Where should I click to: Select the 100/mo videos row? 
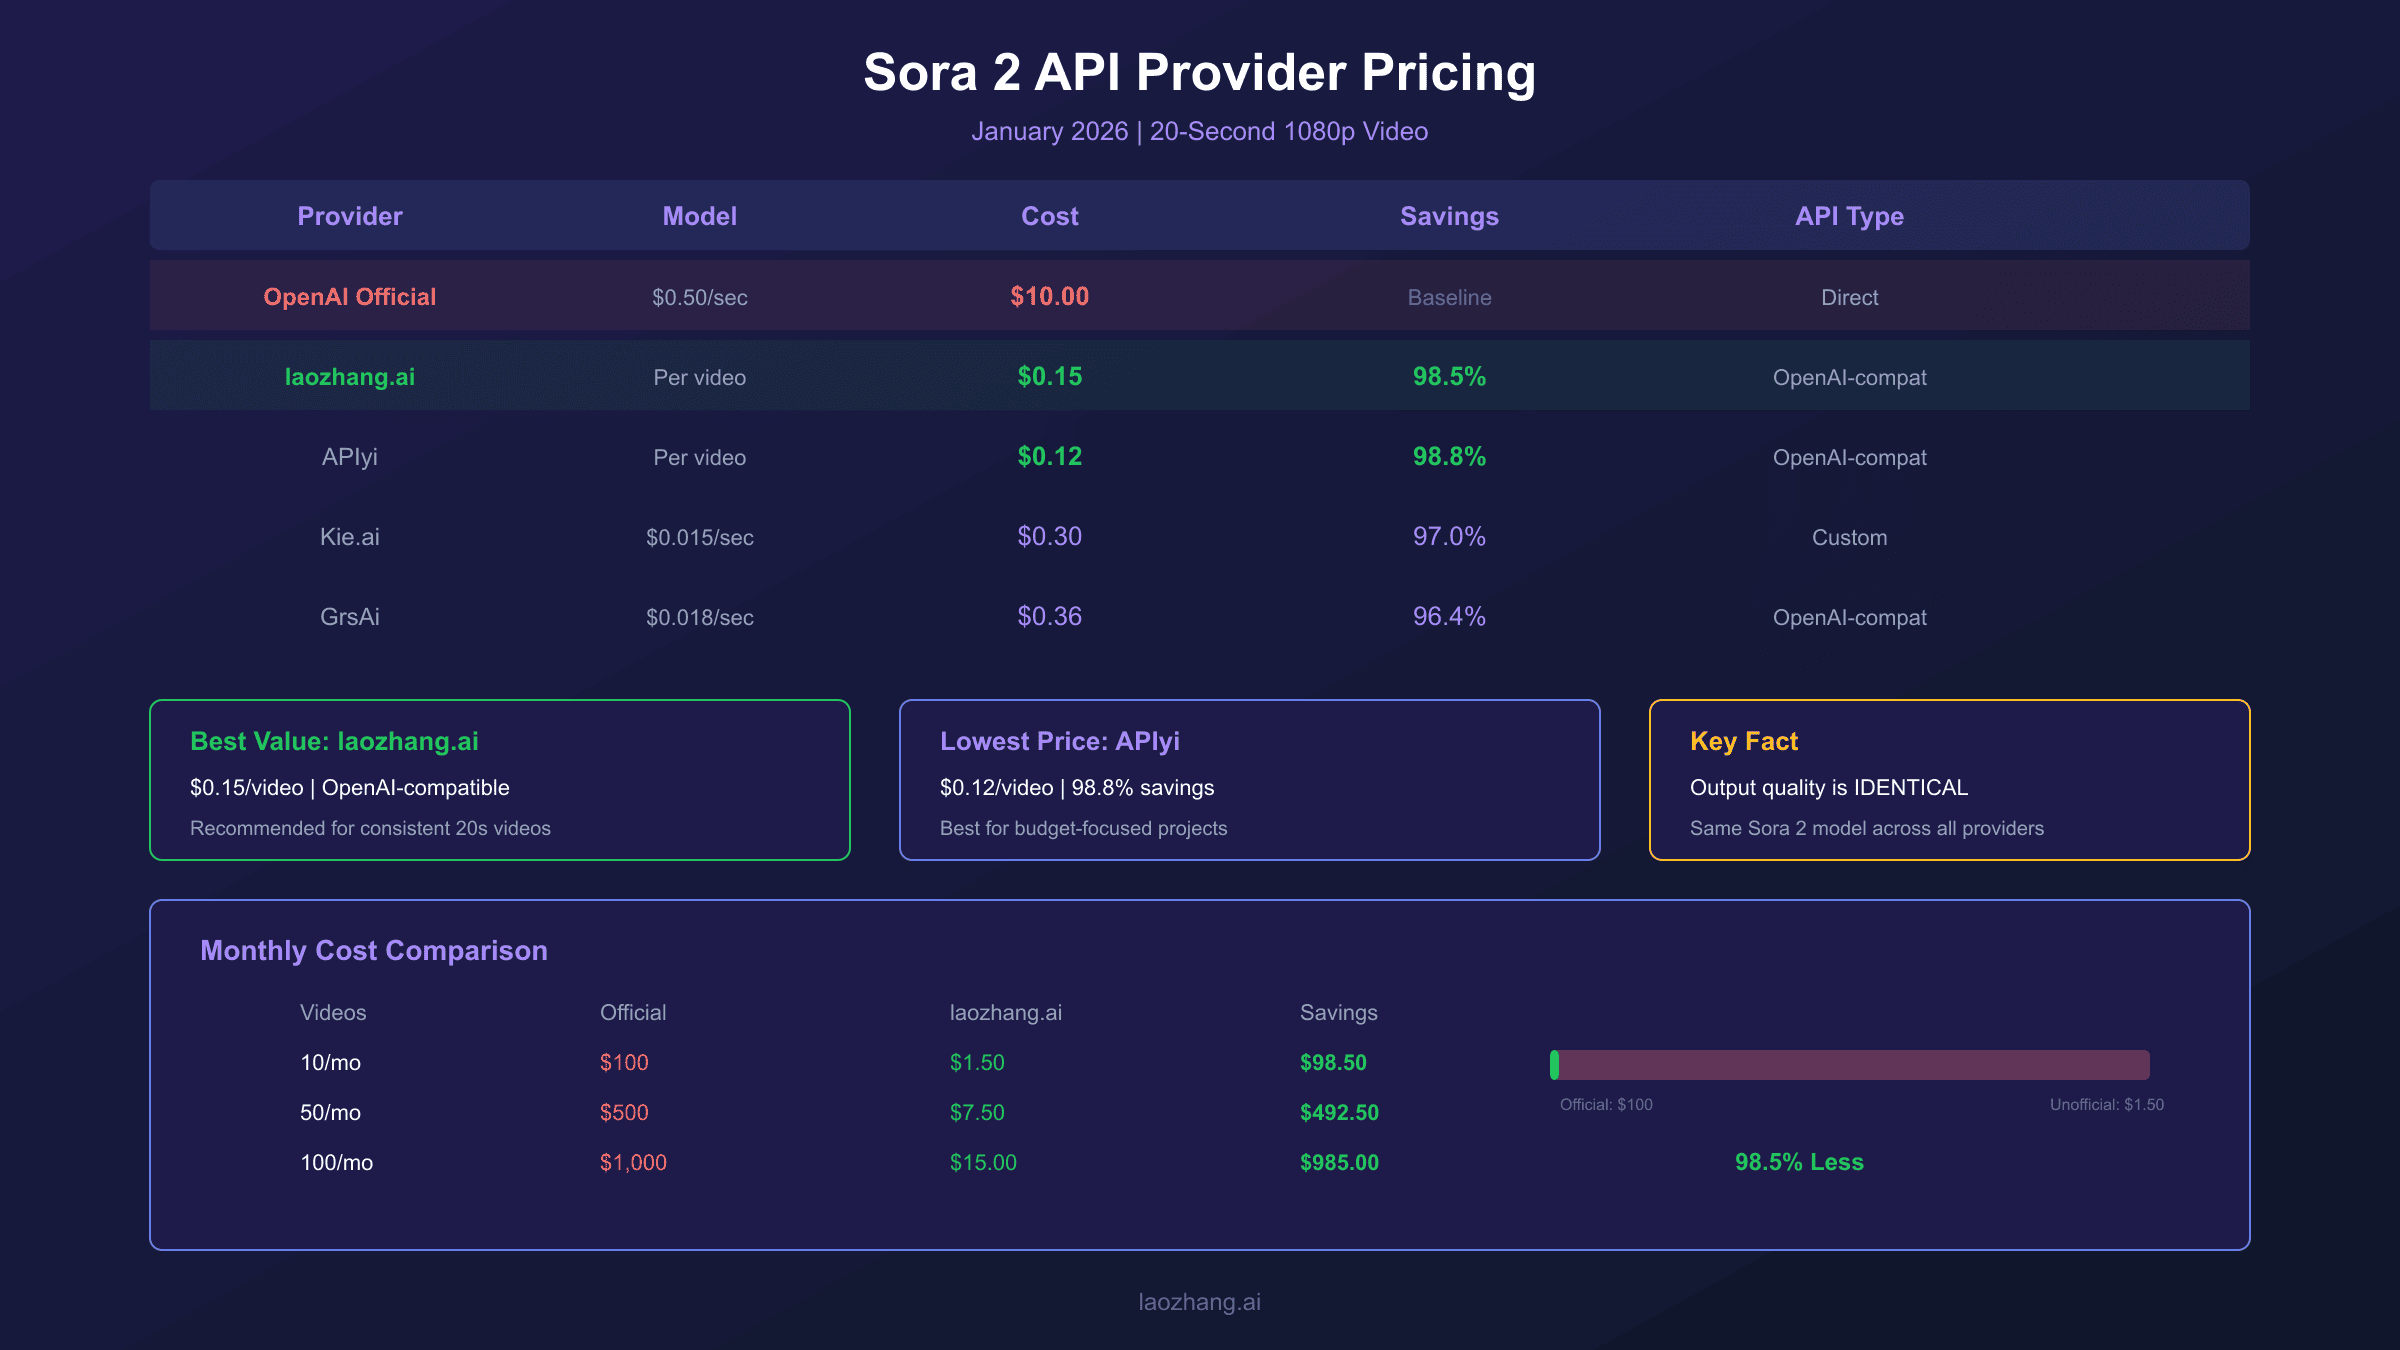pos(336,1162)
